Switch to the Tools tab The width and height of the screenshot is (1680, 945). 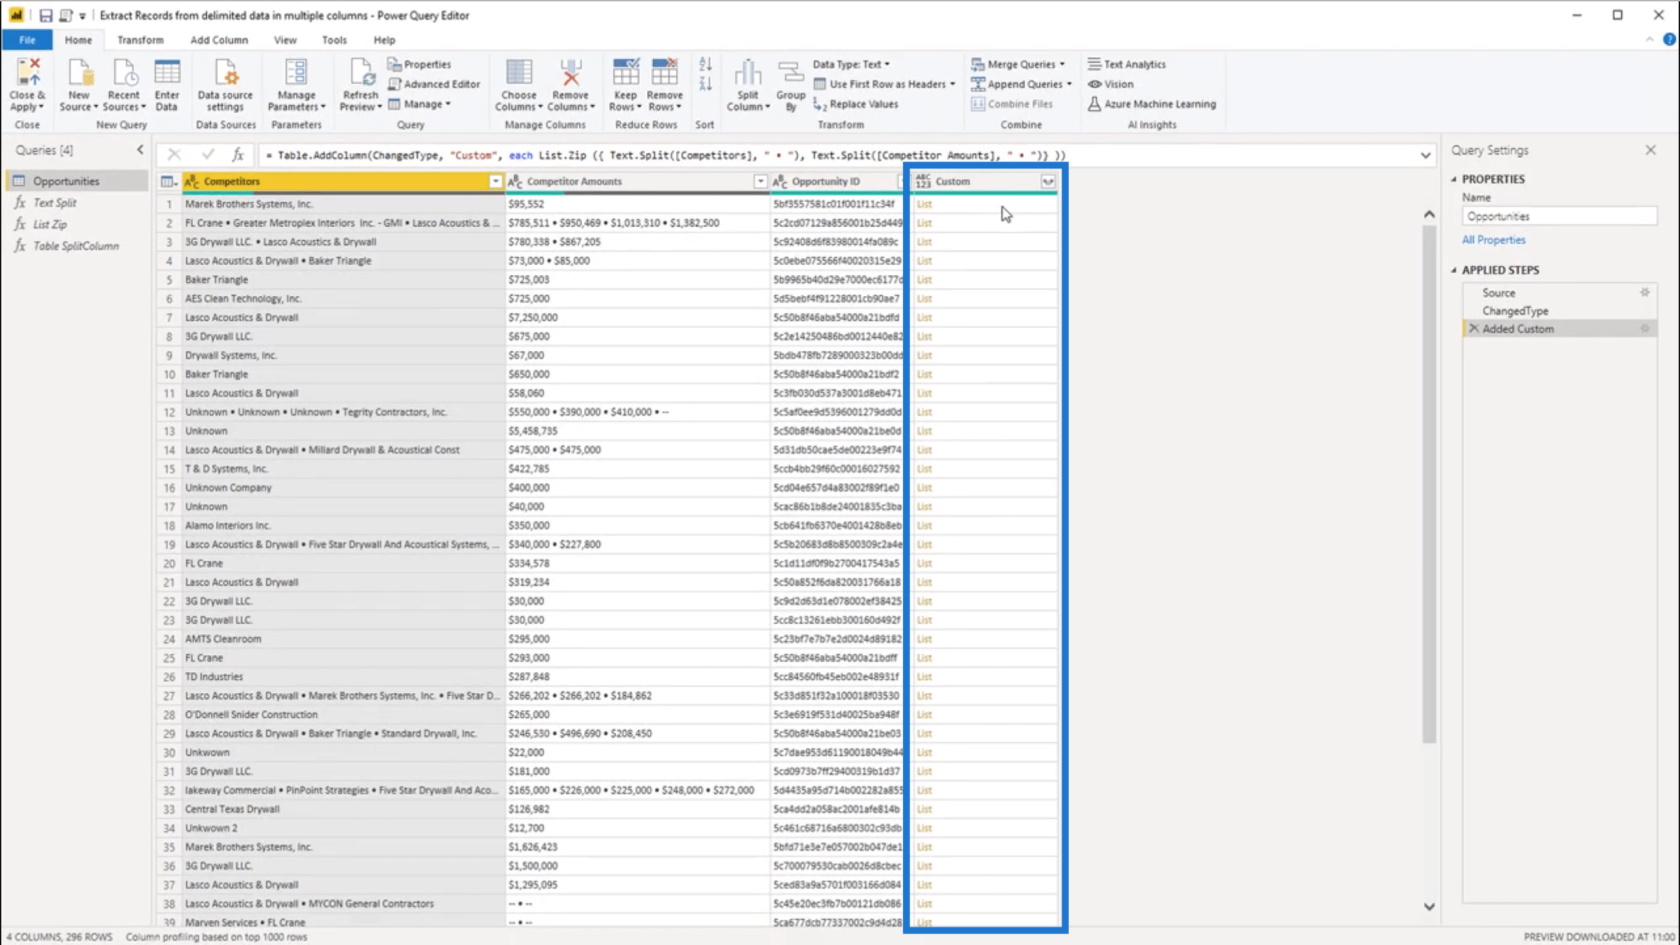click(x=334, y=40)
